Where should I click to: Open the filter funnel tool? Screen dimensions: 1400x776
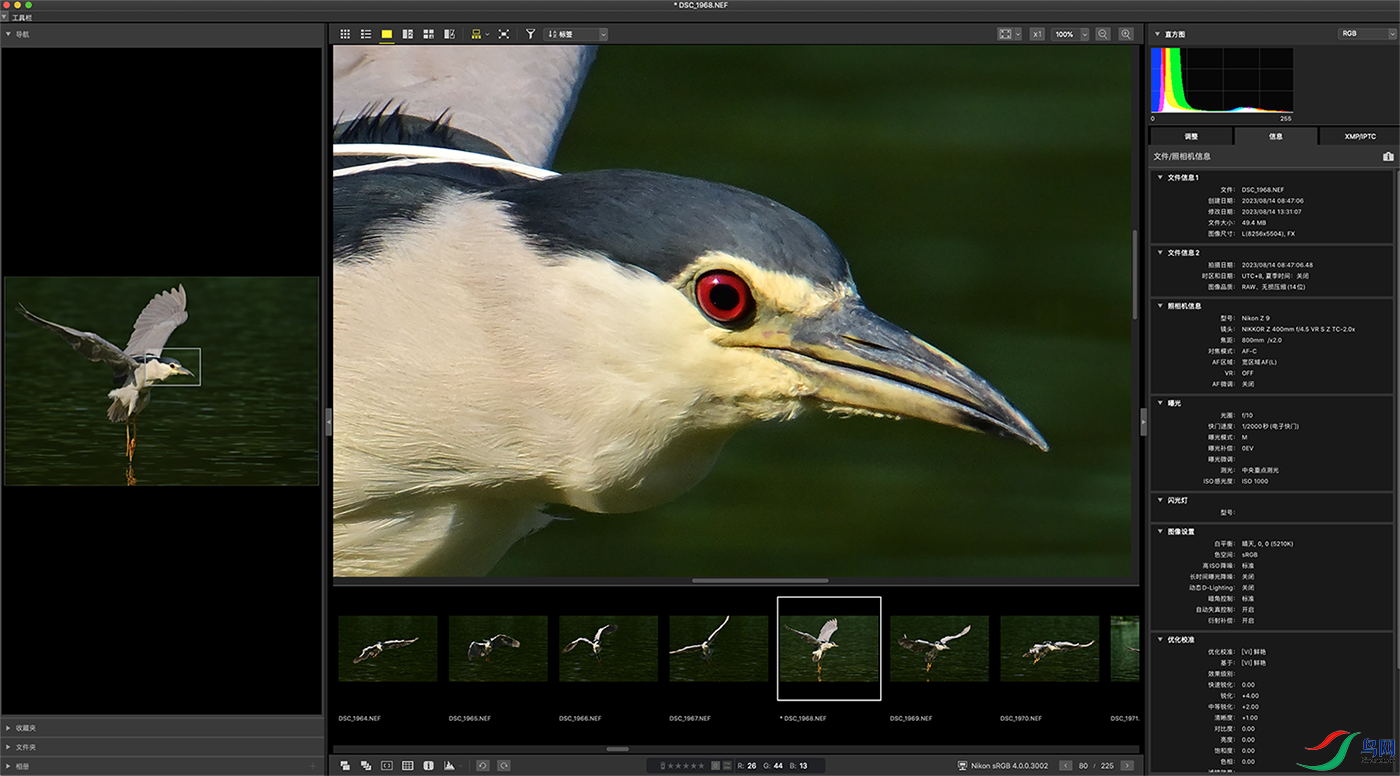click(530, 34)
